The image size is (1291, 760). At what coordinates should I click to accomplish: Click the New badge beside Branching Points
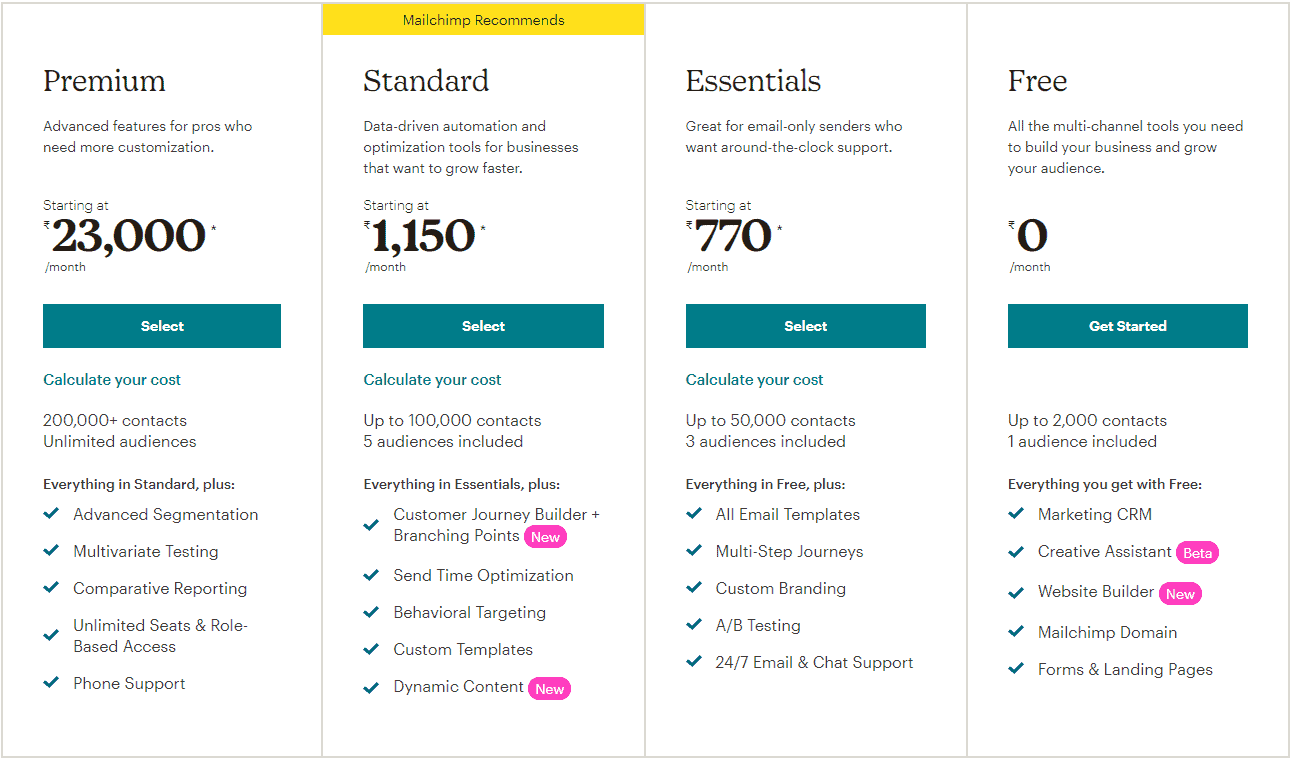[x=545, y=536]
